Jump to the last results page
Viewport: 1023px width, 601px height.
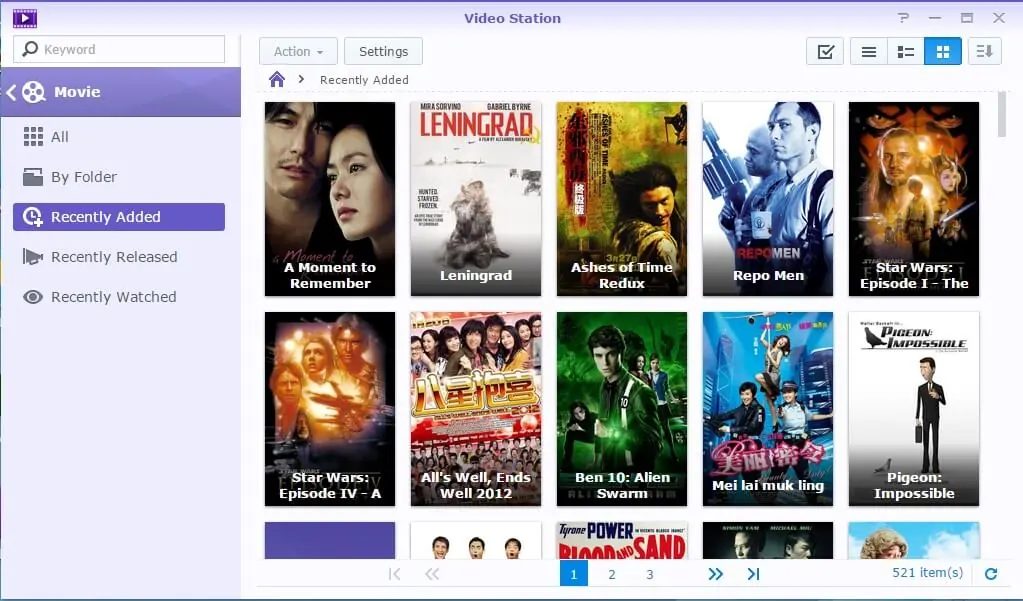pyautogui.click(x=753, y=574)
